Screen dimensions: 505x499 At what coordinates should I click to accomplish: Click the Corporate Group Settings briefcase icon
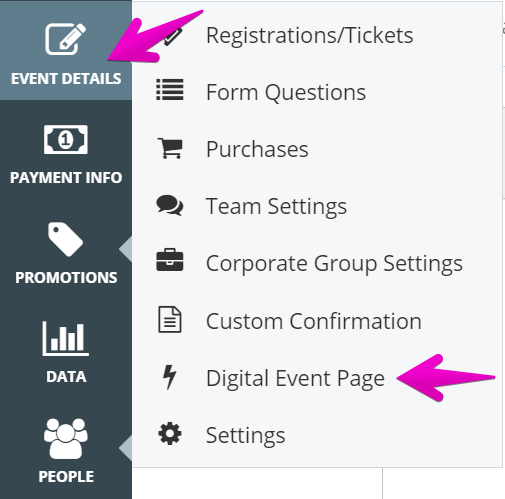pos(170,259)
